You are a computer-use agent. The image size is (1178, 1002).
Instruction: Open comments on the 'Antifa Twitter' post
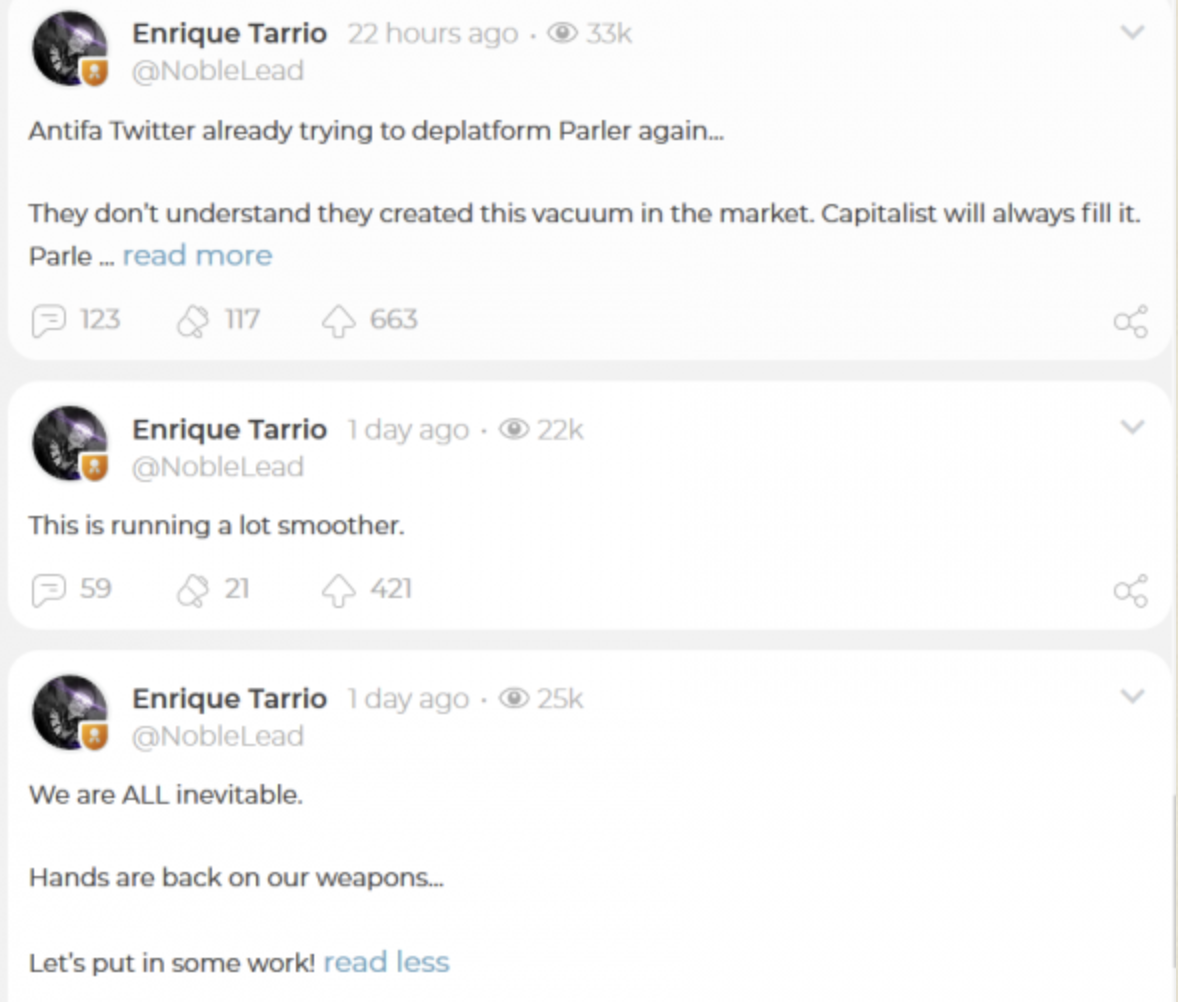pos(48,321)
